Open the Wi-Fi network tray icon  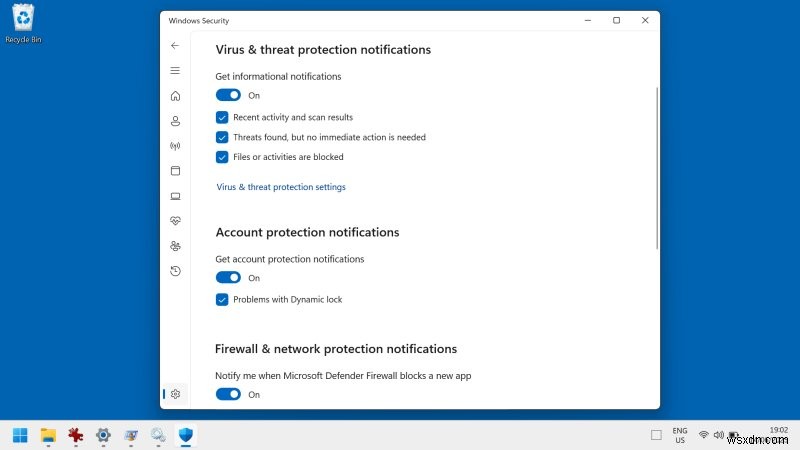click(704, 435)
